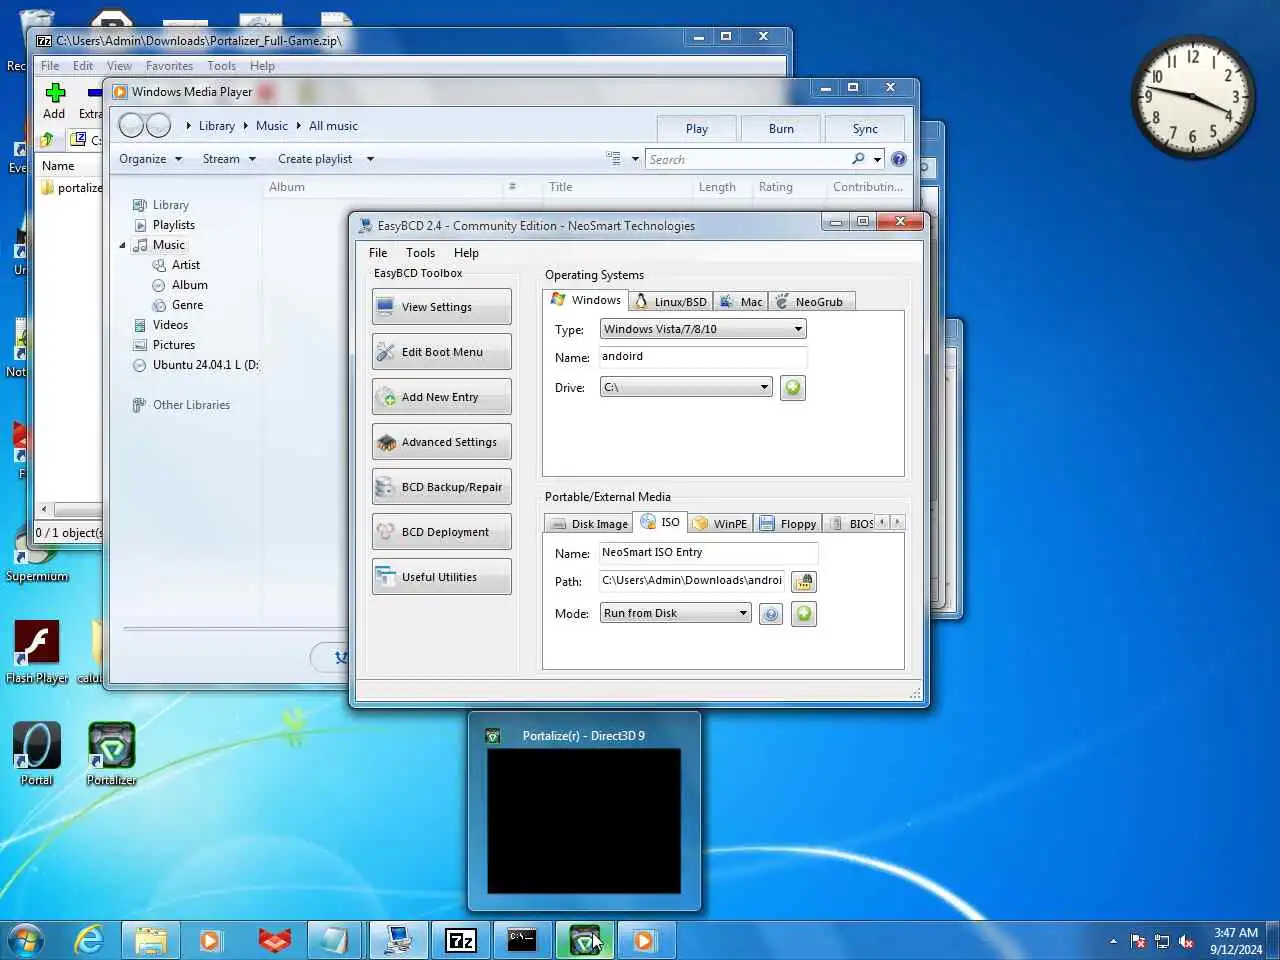Image resolution: width=1280 pixels, height=960 pixels.
Task: Collapse the Music tree node
Action: (x=123, y=245)
